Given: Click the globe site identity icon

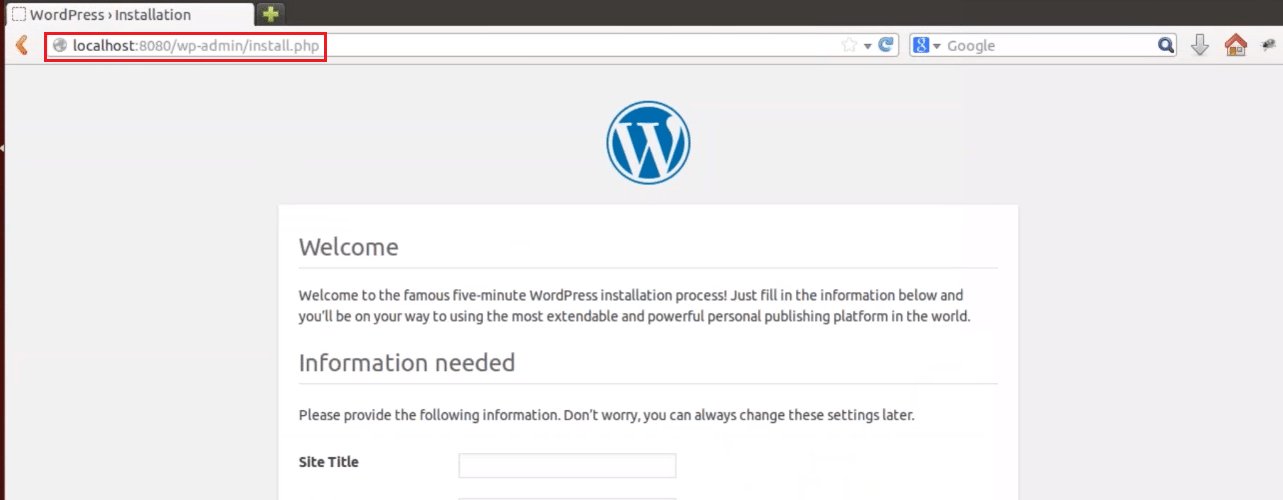Looking at the screenshot, I should [x=60, y=45].
